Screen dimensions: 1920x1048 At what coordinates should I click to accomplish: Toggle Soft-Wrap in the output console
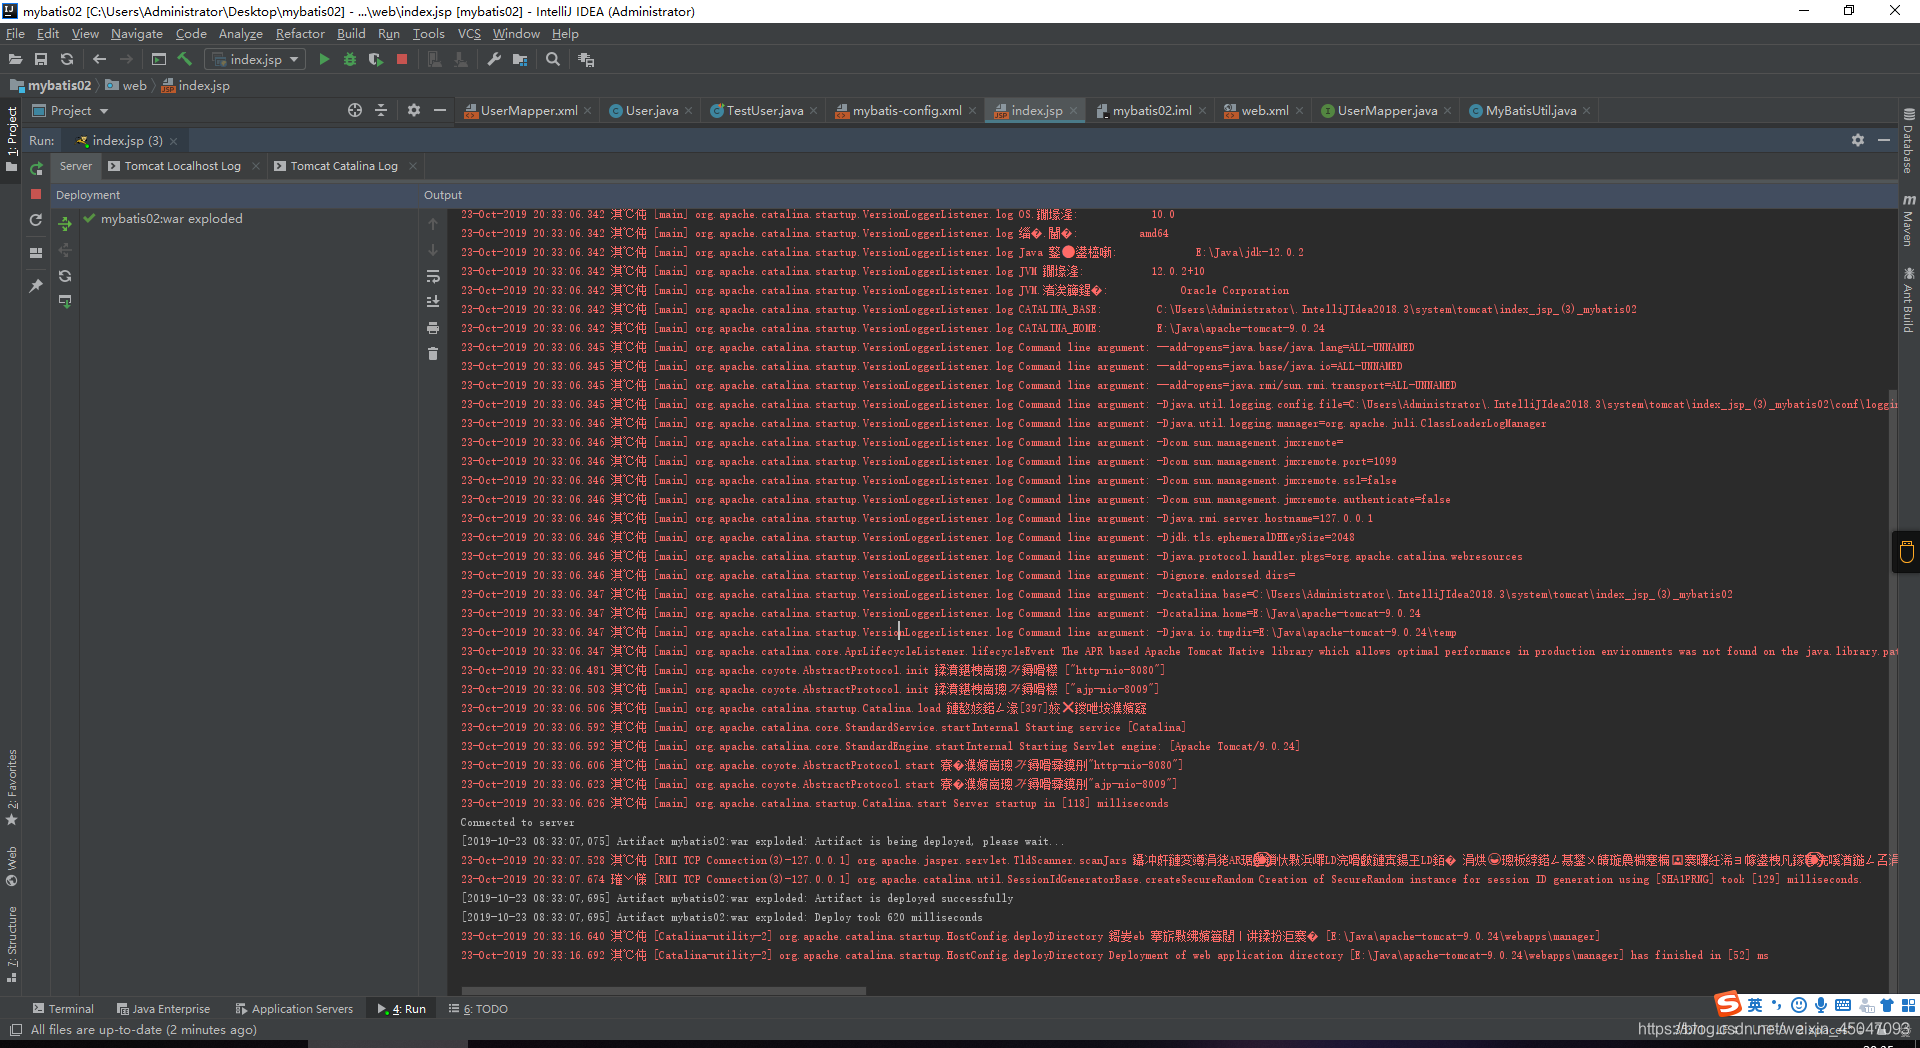point(433,276)
